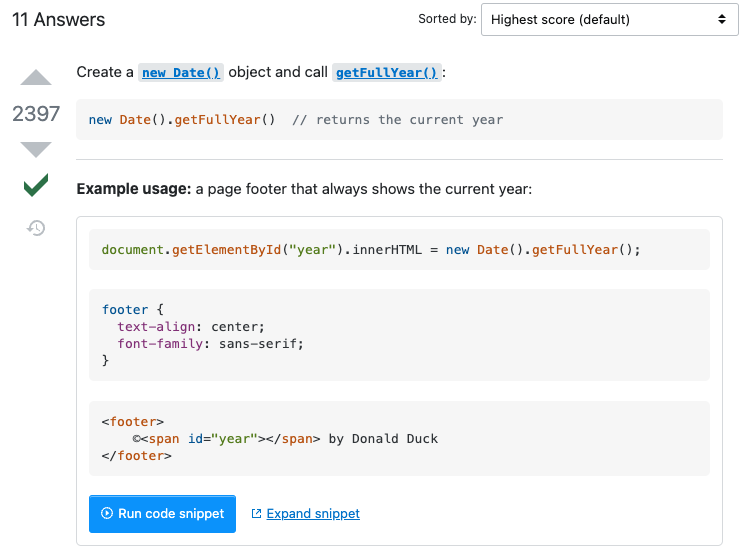Image resolution: width=747 pixels, height=552 pixels.
Task: Click inside the footer CSS code block
Action: (399, 335)
